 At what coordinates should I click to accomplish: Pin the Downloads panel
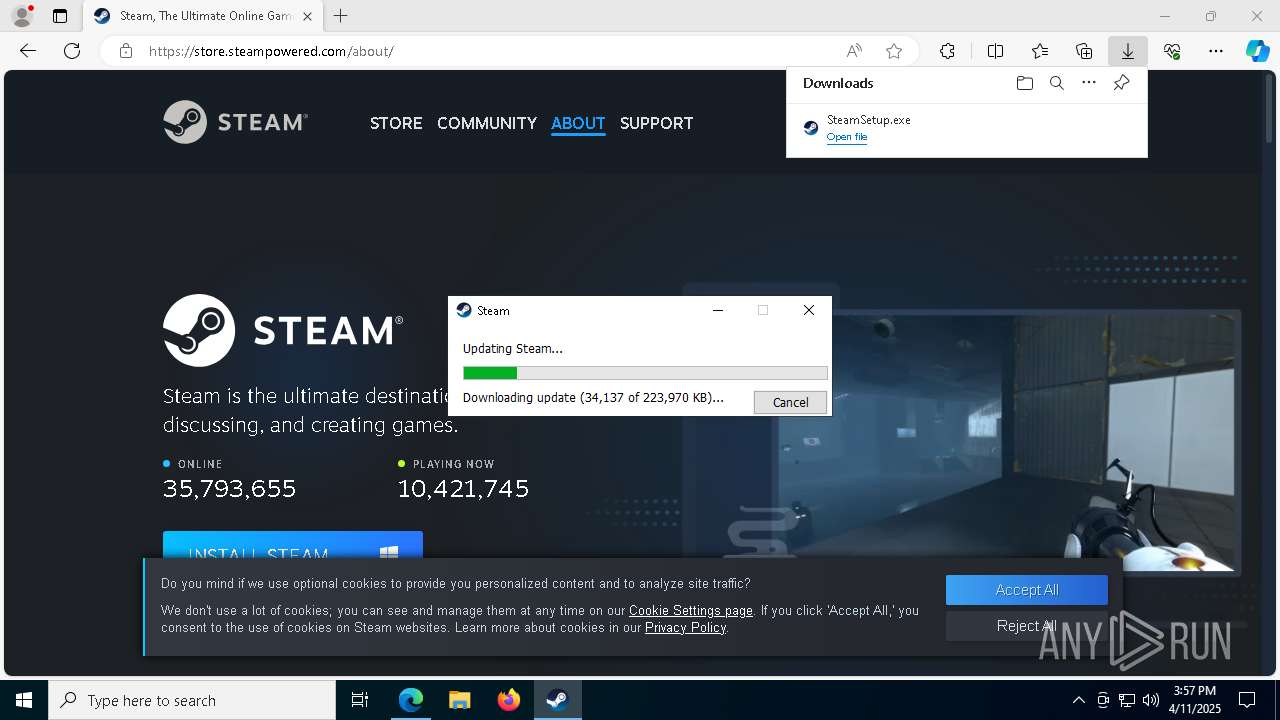(x=1121, y=83)
